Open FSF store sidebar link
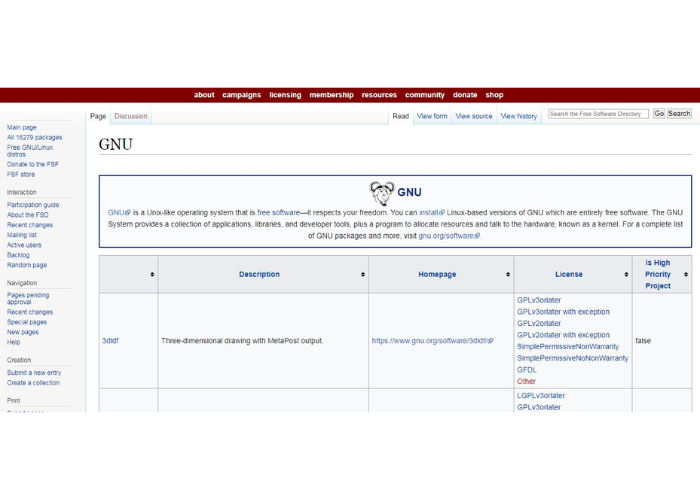 click(21, 175)
